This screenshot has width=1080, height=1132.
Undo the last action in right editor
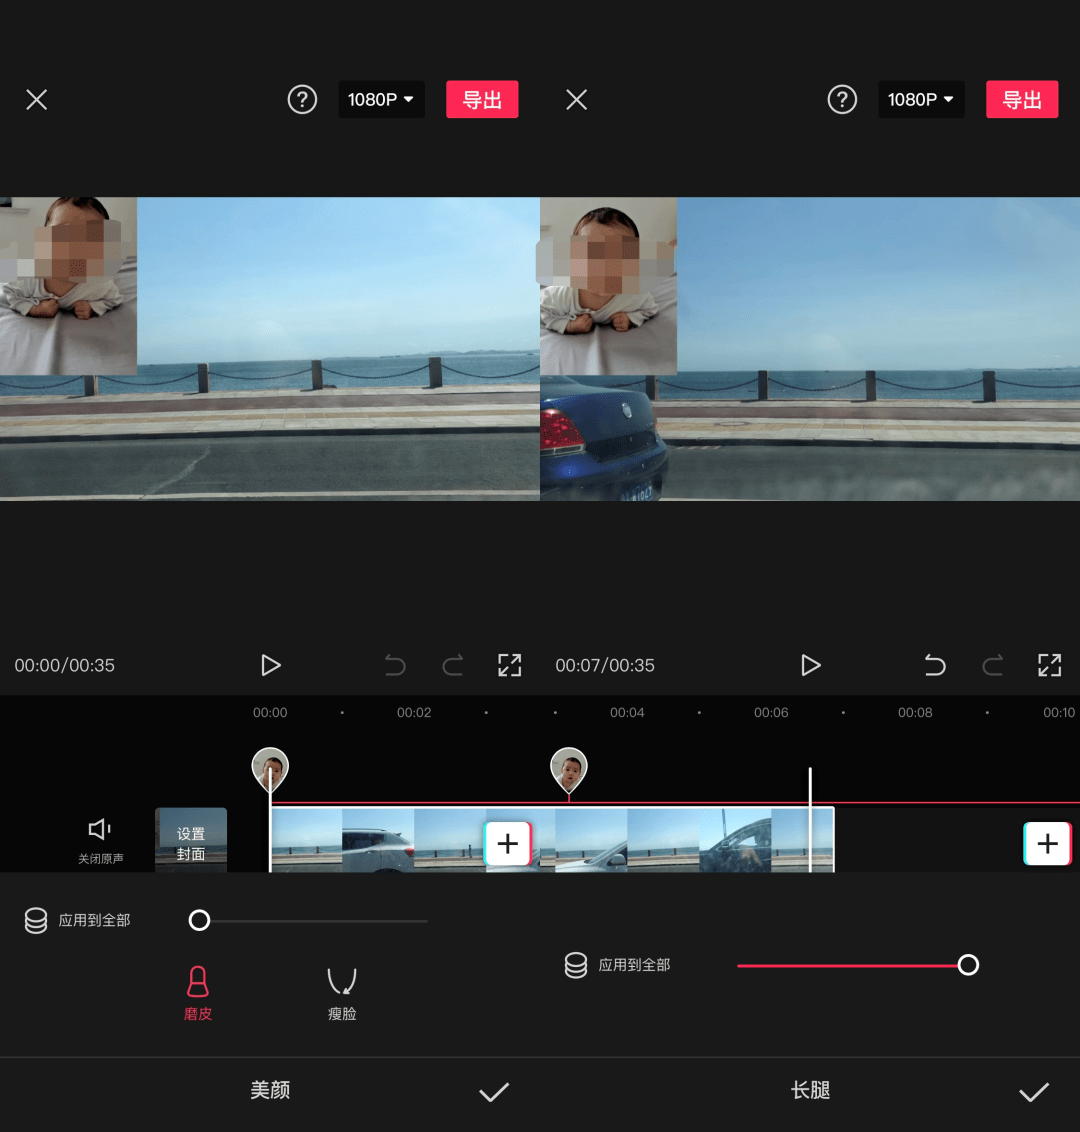935,665
